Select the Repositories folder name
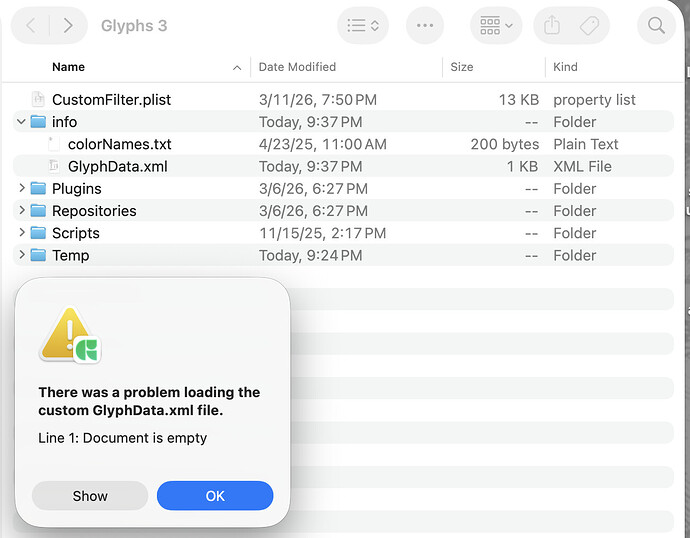Screen dimensions: 690x538 point(94,211)
